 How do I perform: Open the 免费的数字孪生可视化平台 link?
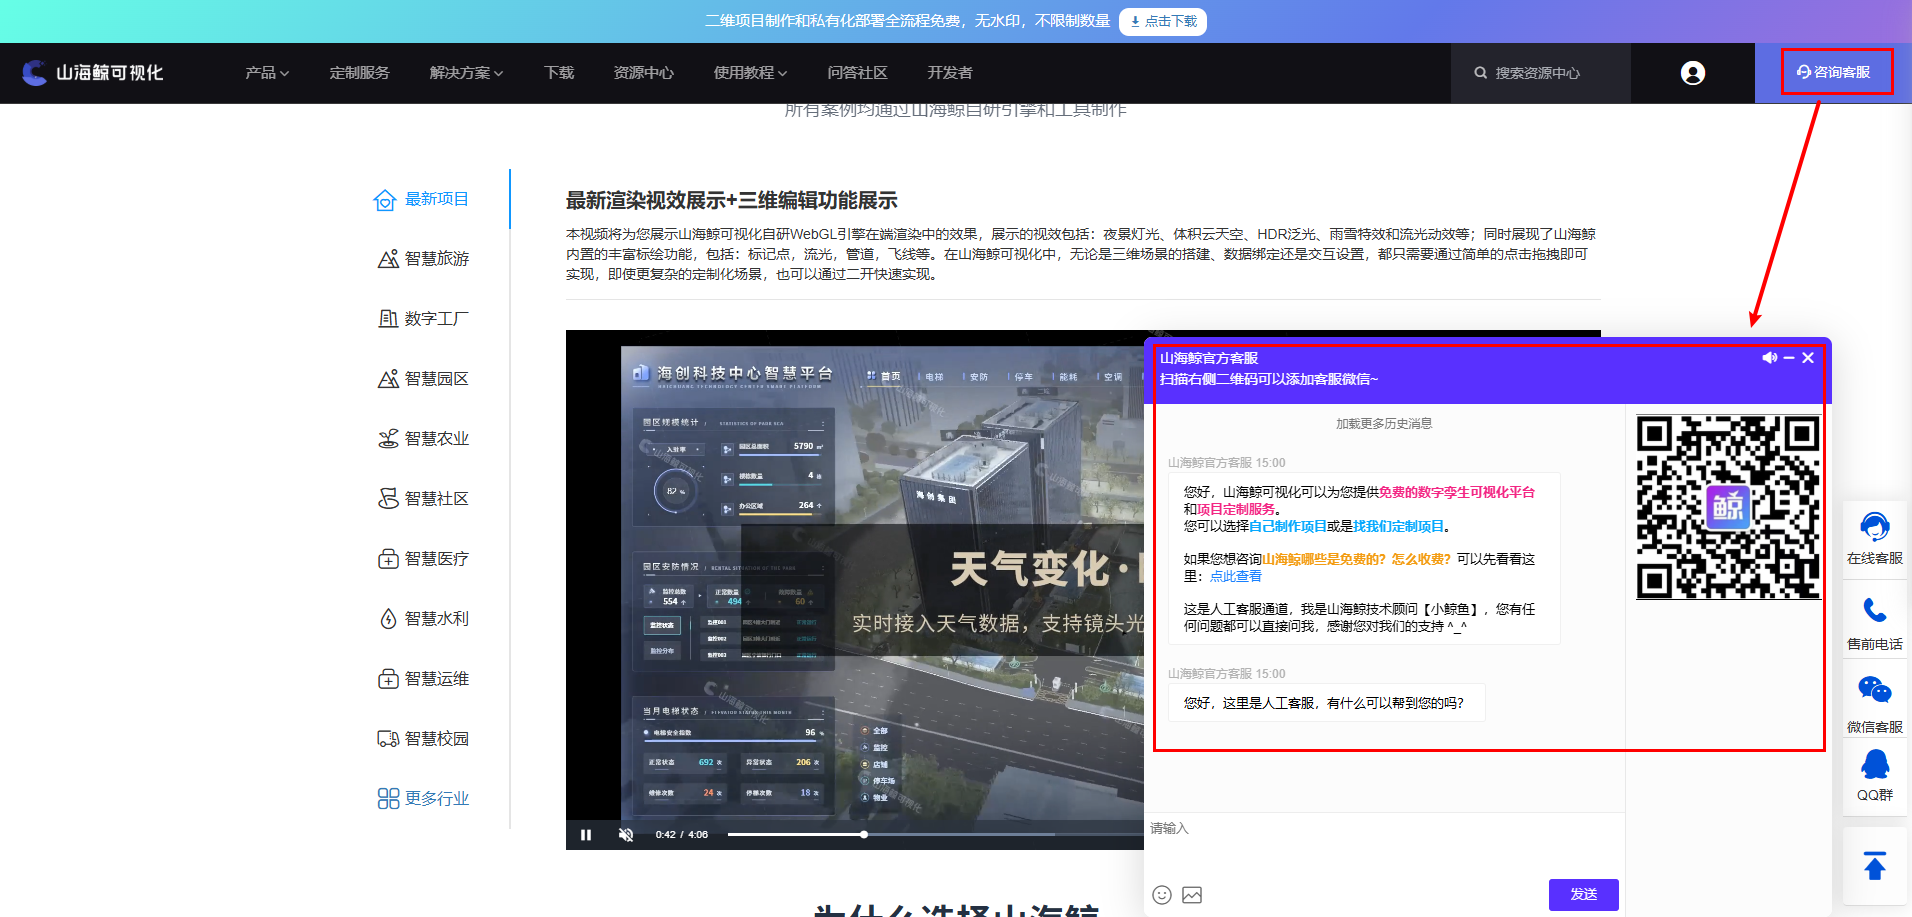coord(1456,492)
